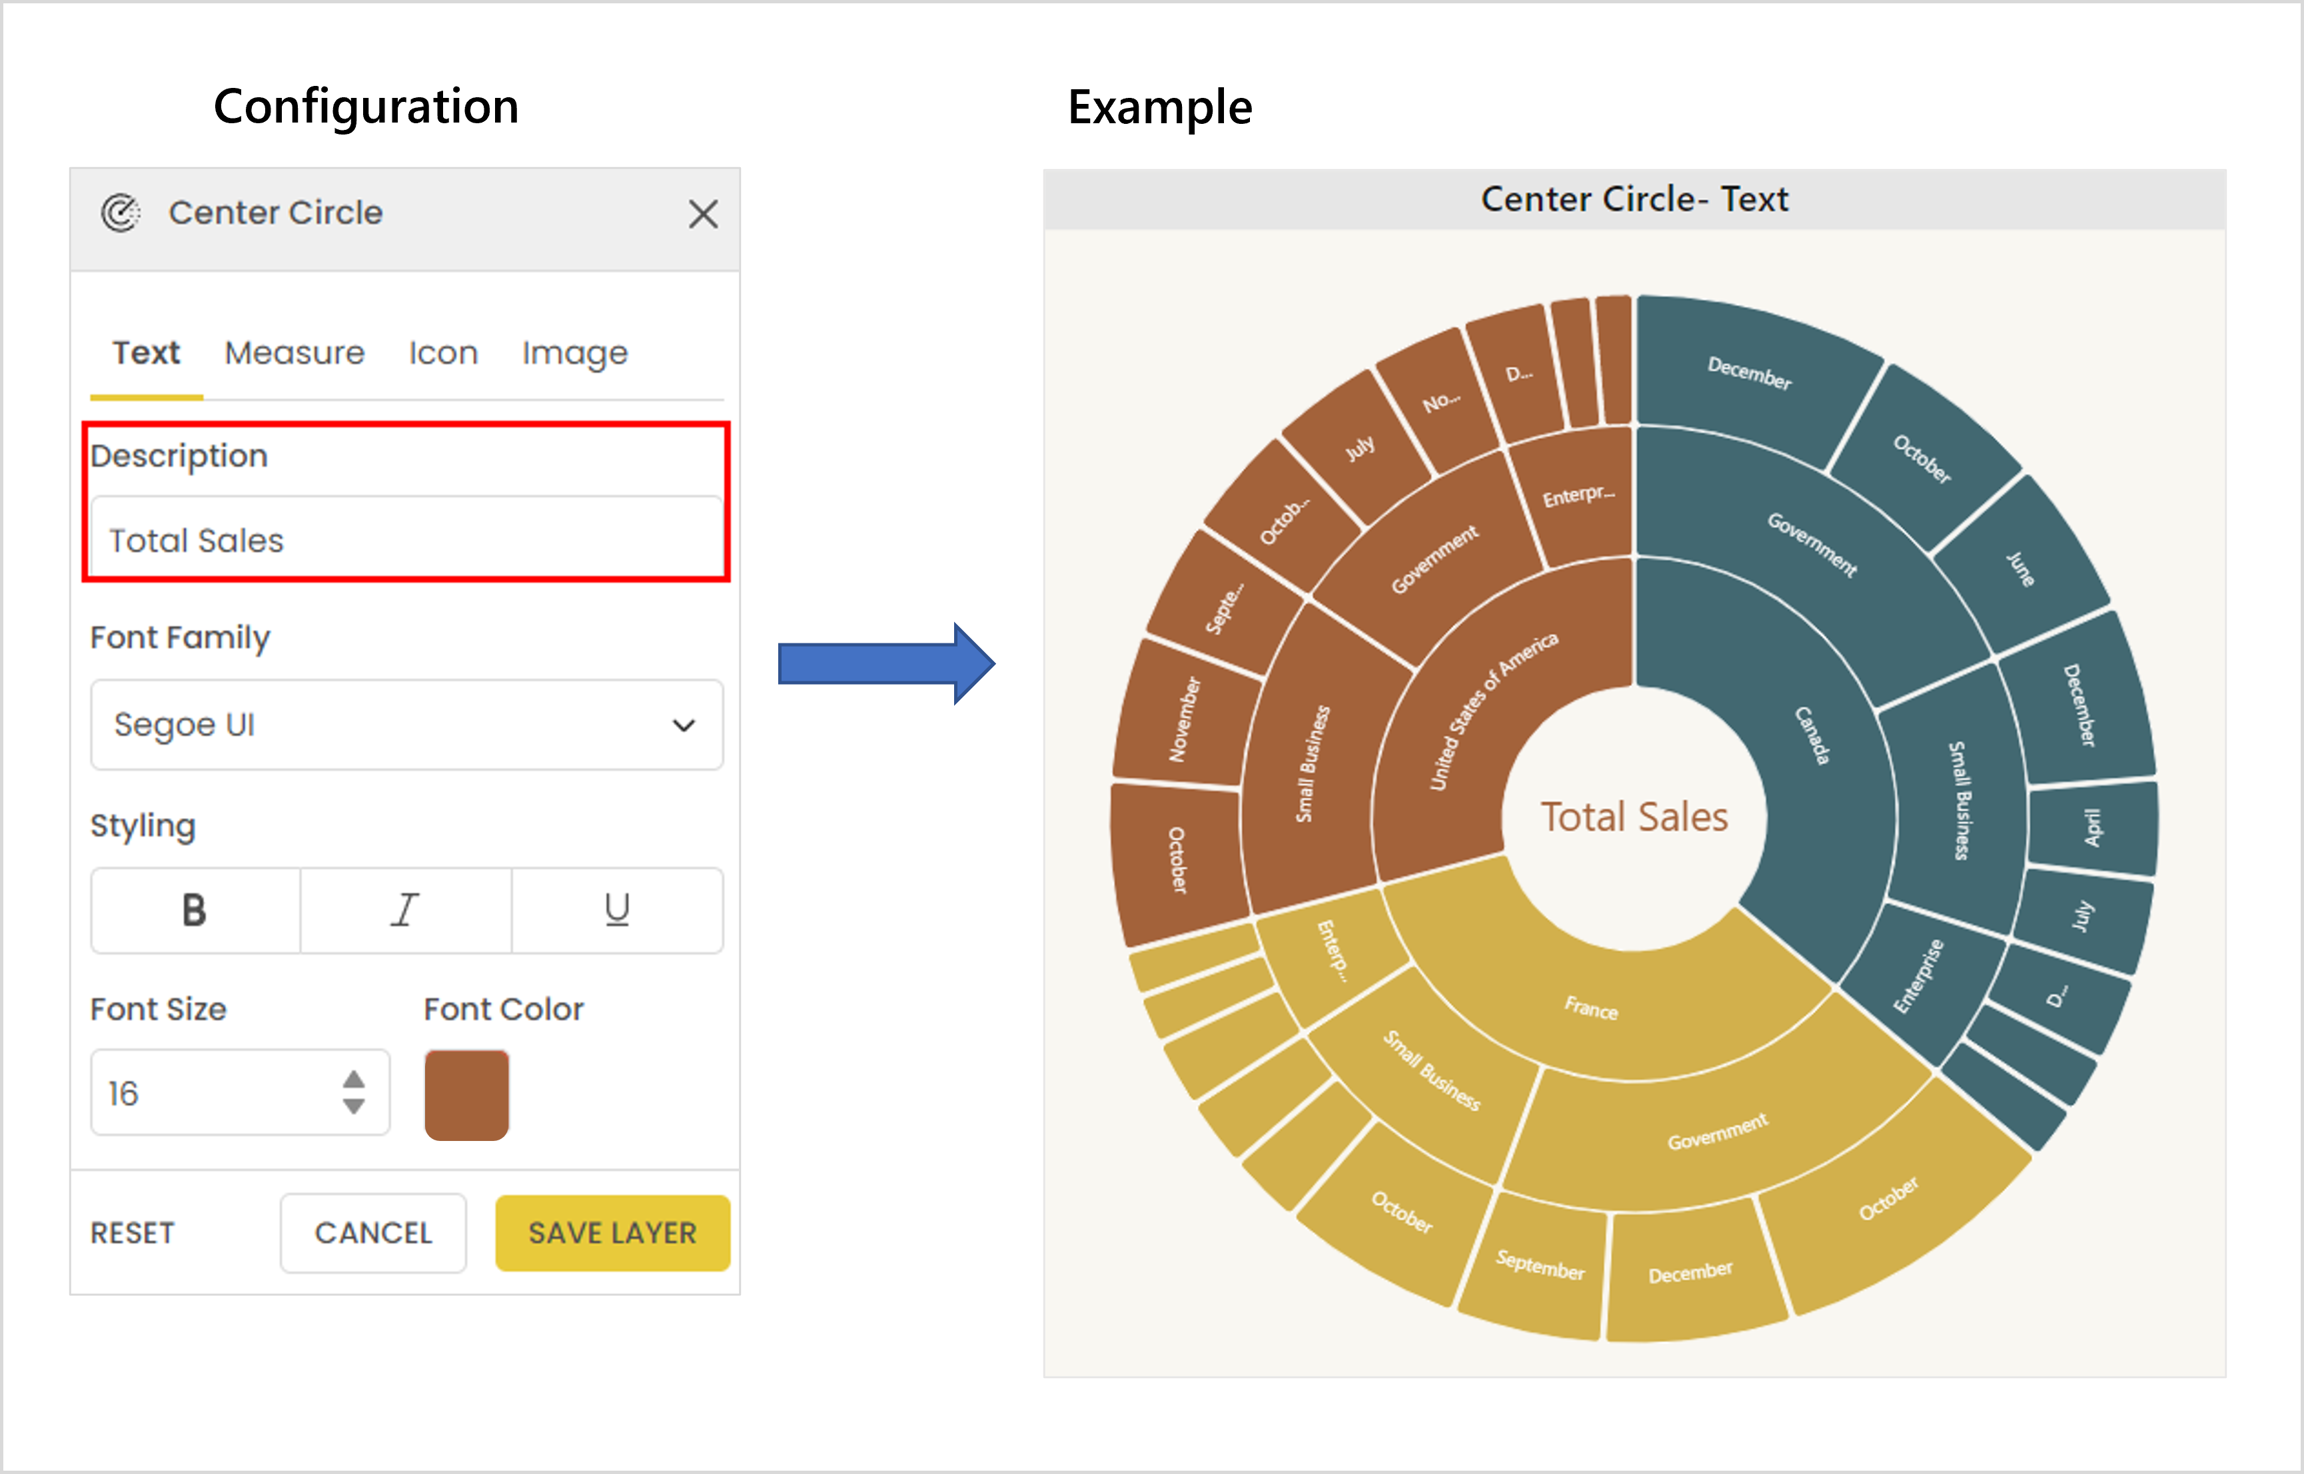Switch to the Text tab
The height and width of the screenshot is (1474, 2304).
[x=146, y=353]
